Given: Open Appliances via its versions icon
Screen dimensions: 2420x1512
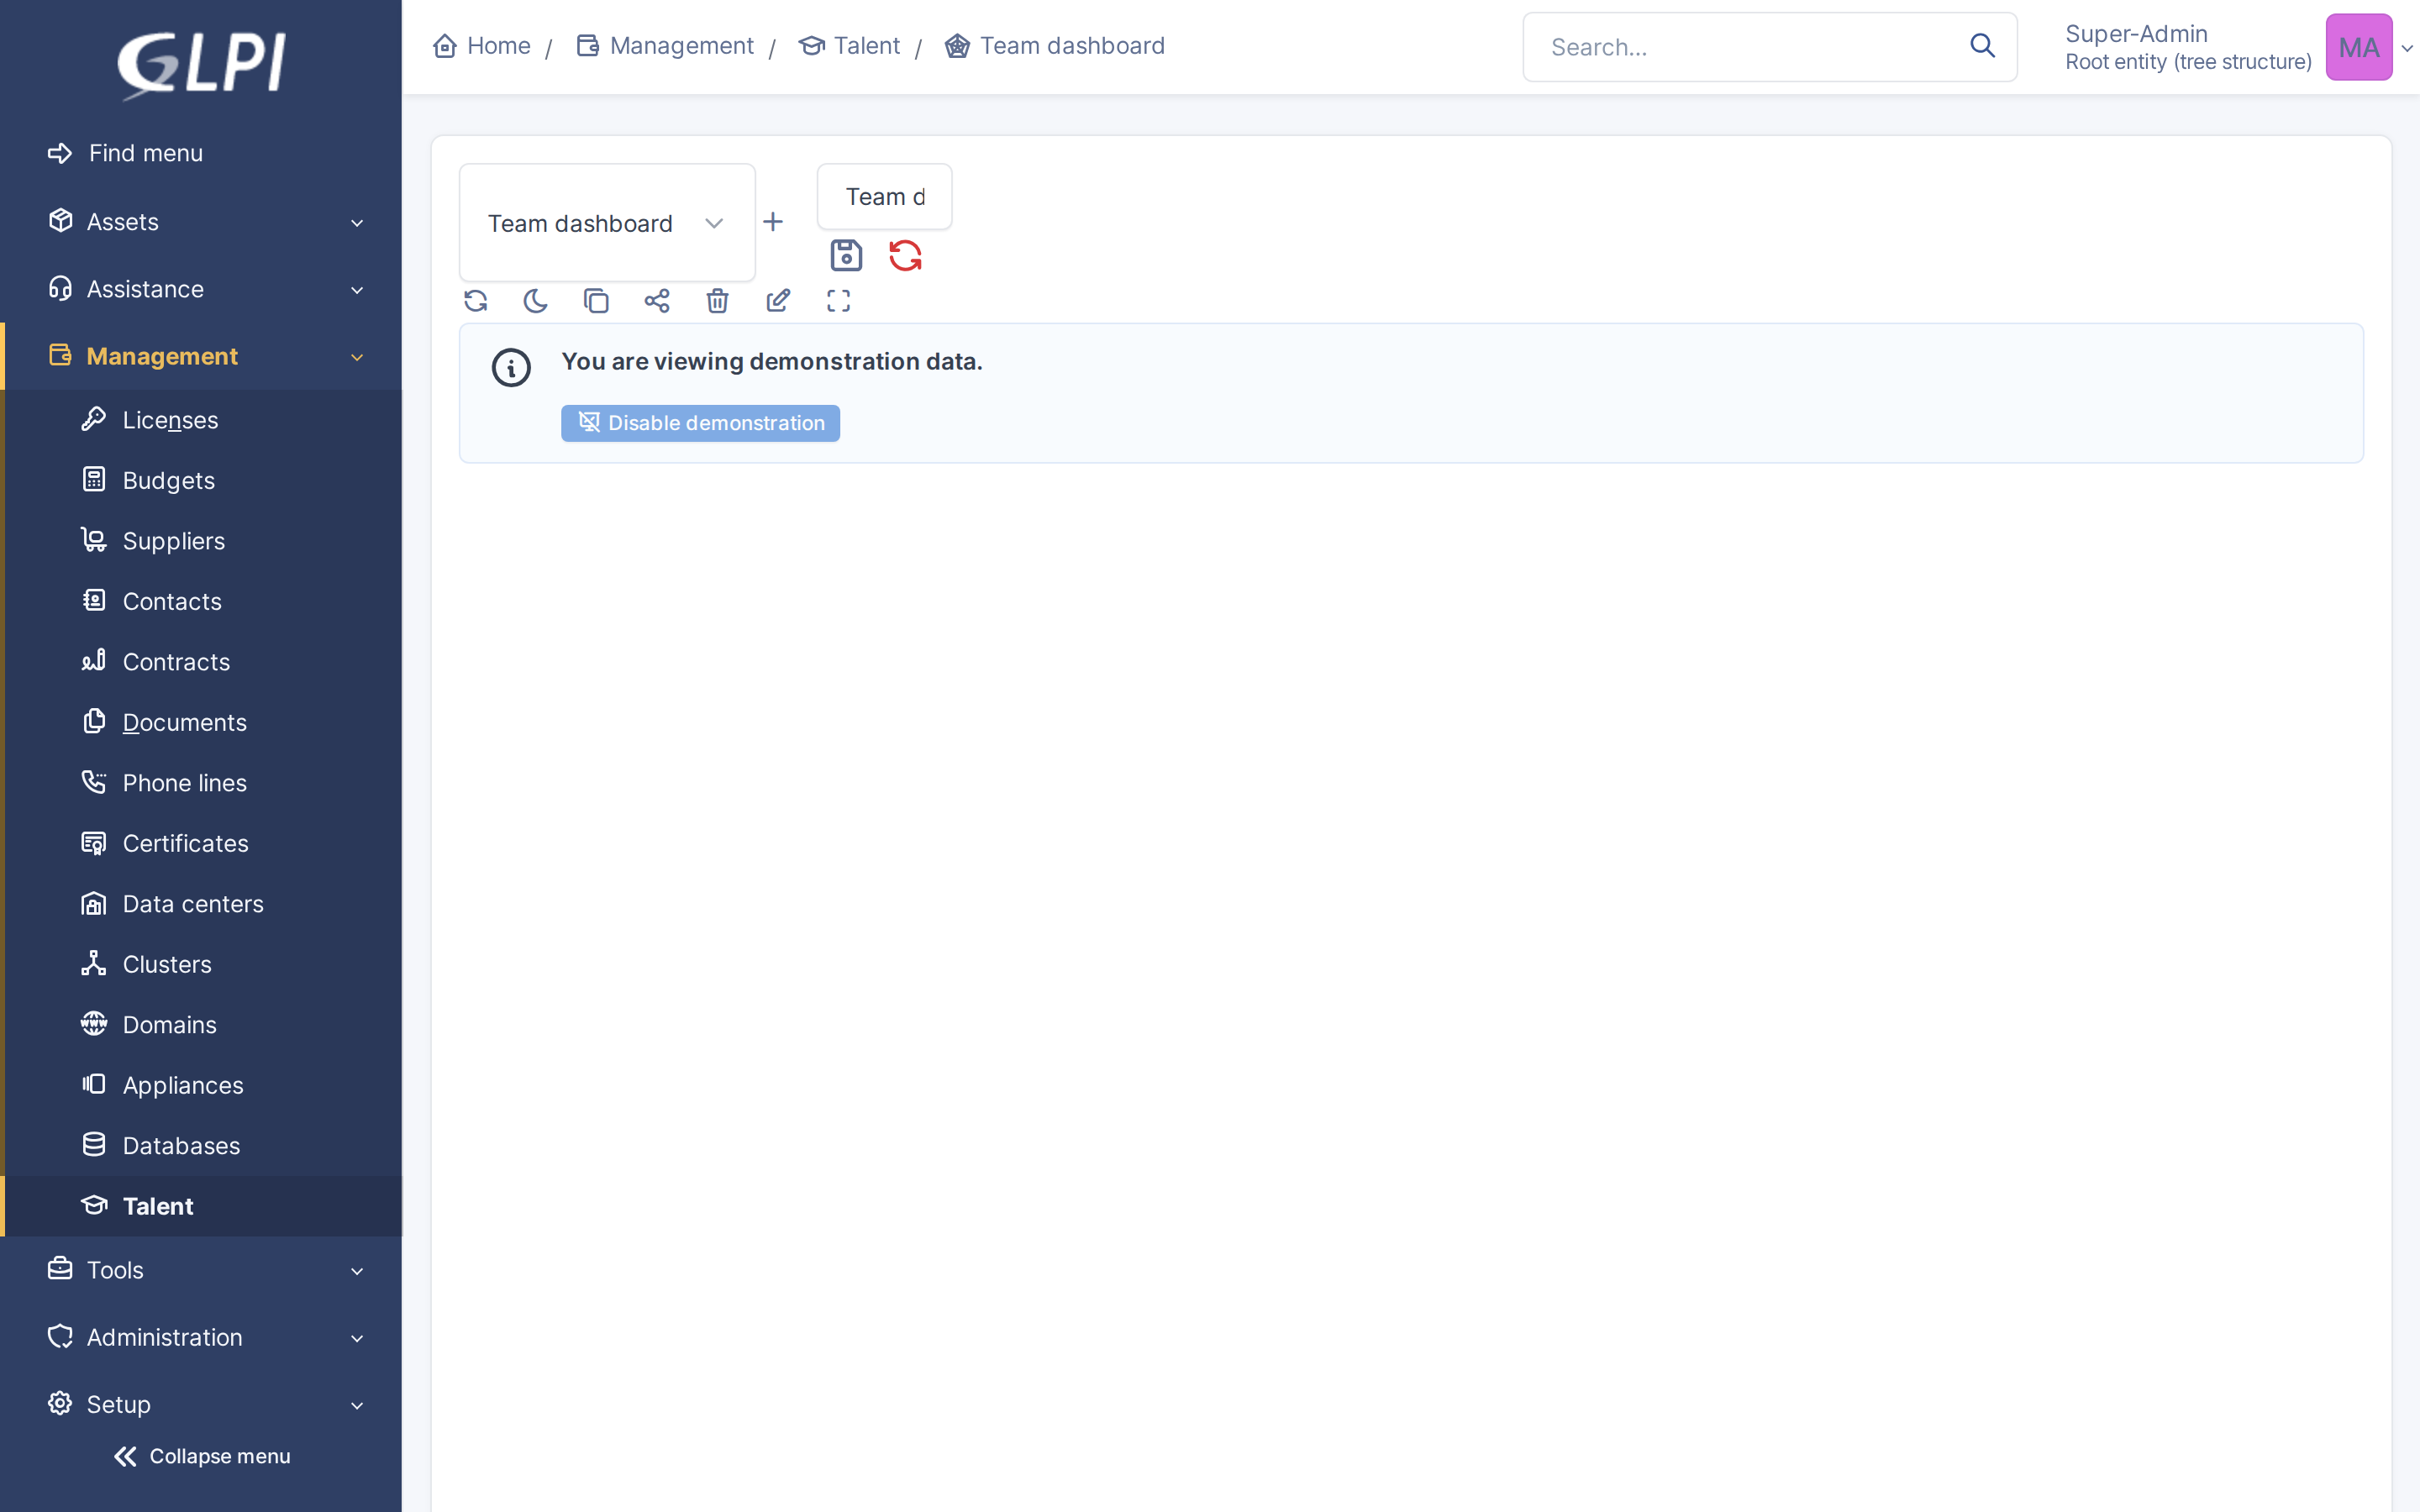Looking at the screenshot, I should (x=94, y=1085).
